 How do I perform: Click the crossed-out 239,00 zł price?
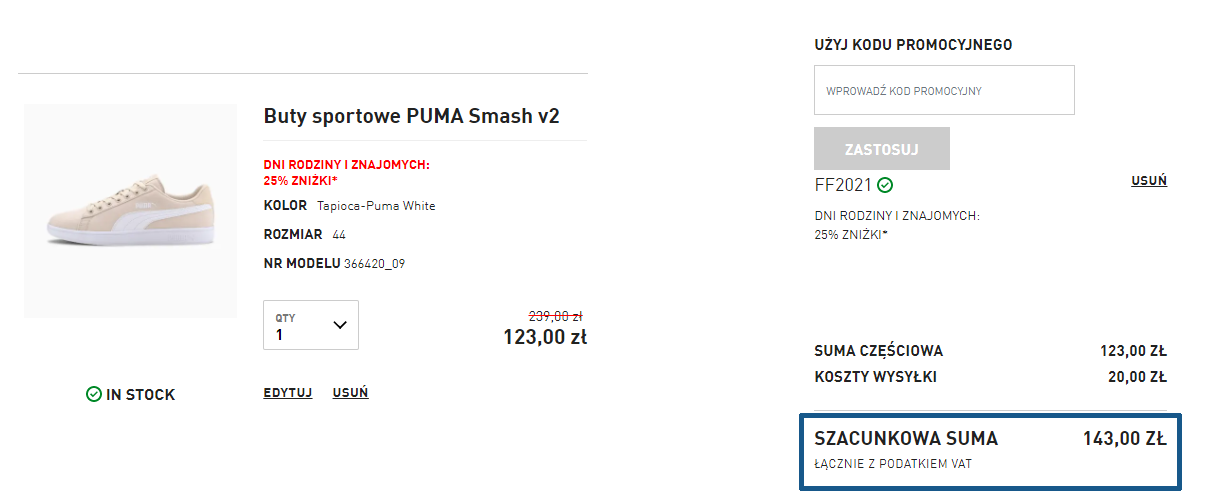[x=556, y=313]
